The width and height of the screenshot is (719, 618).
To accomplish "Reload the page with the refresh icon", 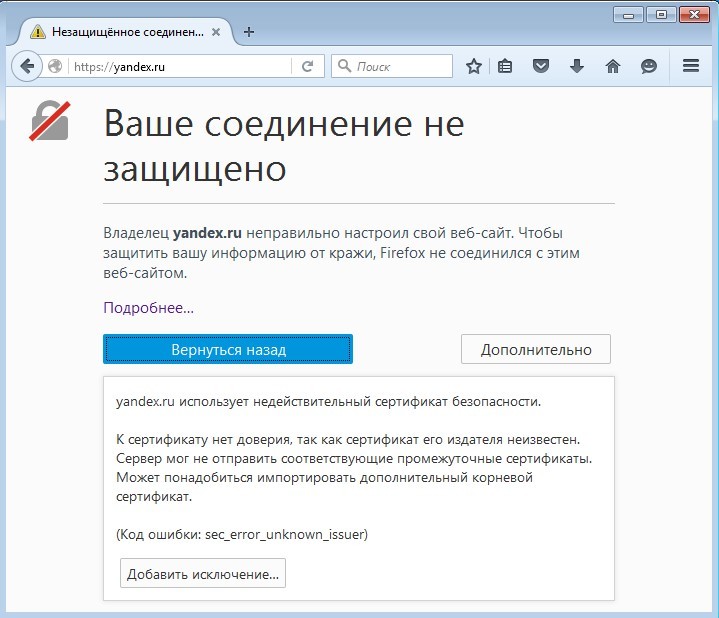I will point(308,66).
